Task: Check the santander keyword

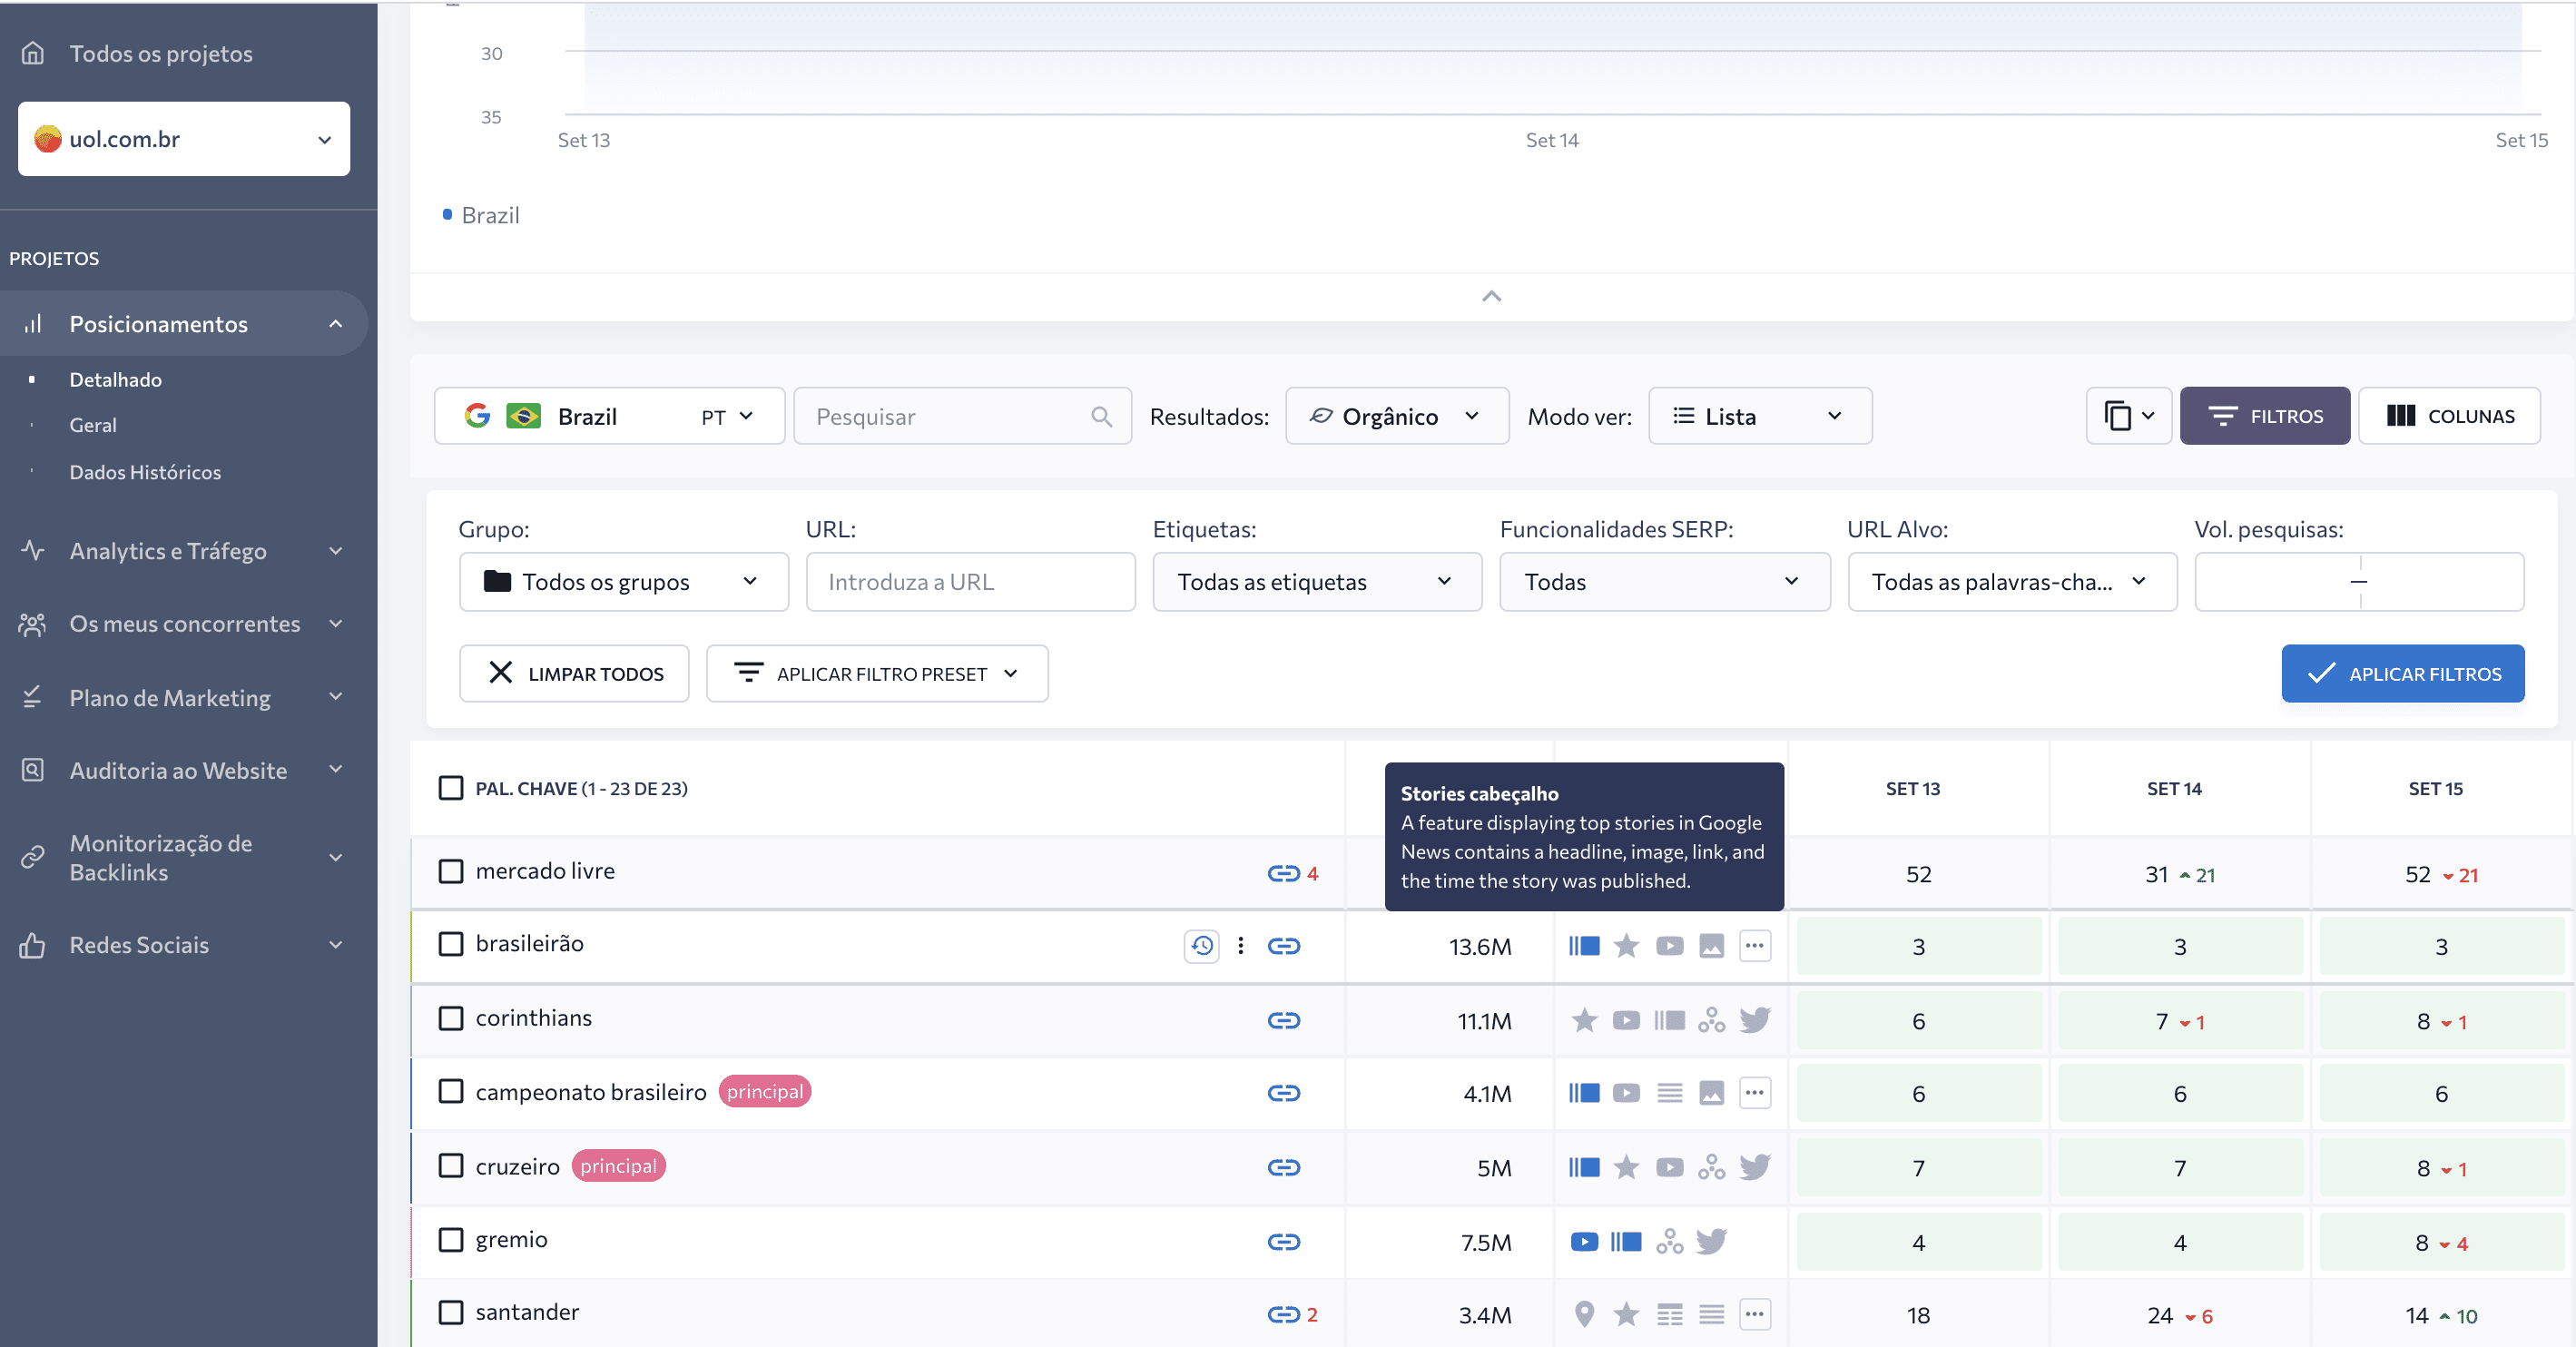Action: pos(451,1312)
